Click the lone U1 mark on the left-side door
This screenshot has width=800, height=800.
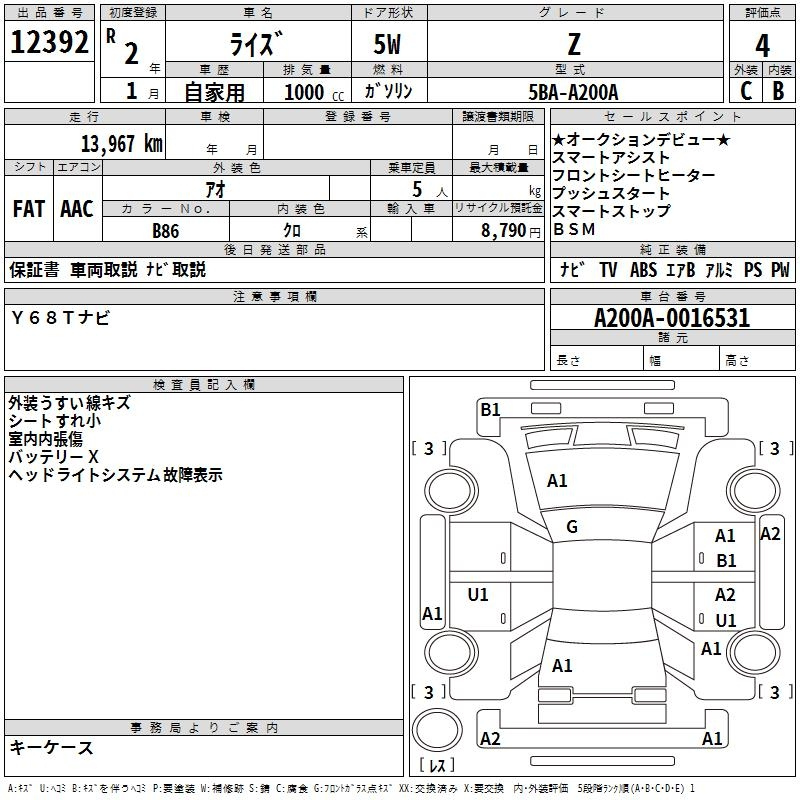pyautogui.click(x=478, y=595)
